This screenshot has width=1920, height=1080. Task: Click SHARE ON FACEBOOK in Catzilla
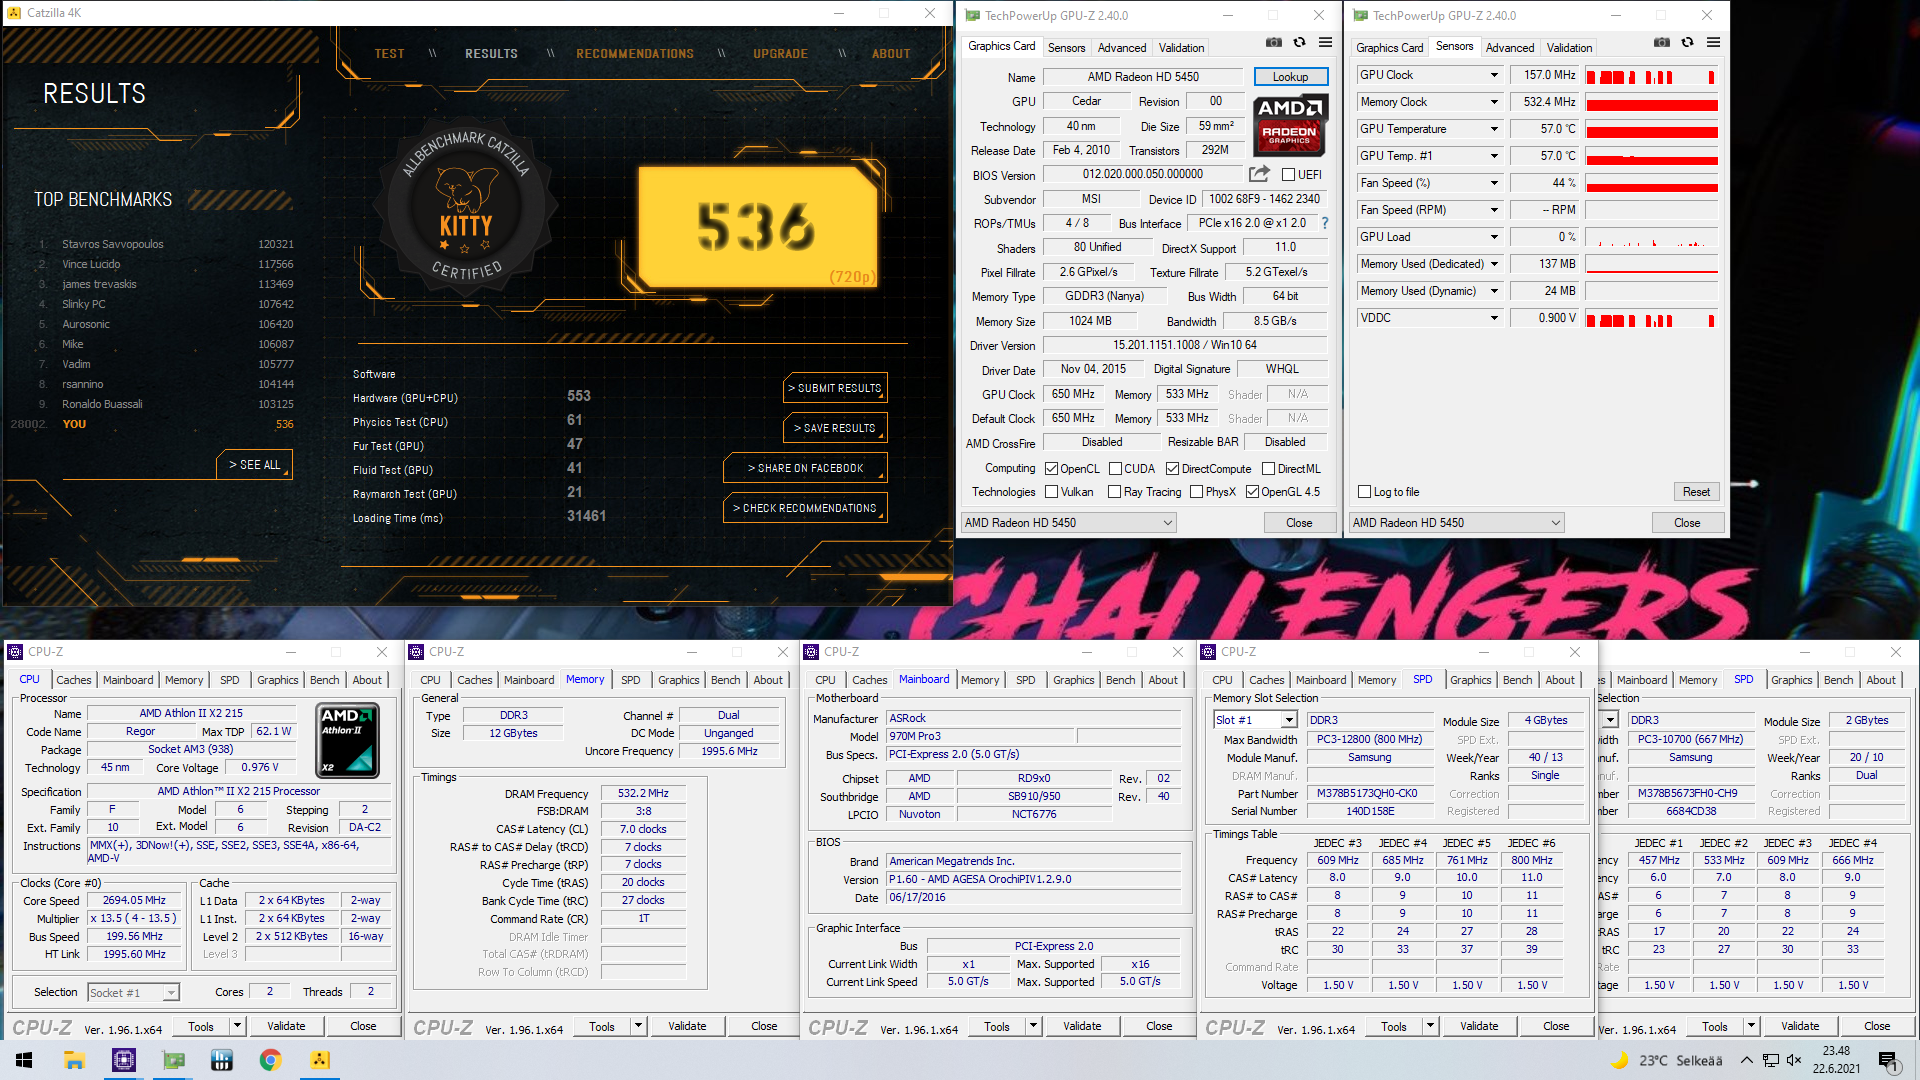tap(805, 468)
